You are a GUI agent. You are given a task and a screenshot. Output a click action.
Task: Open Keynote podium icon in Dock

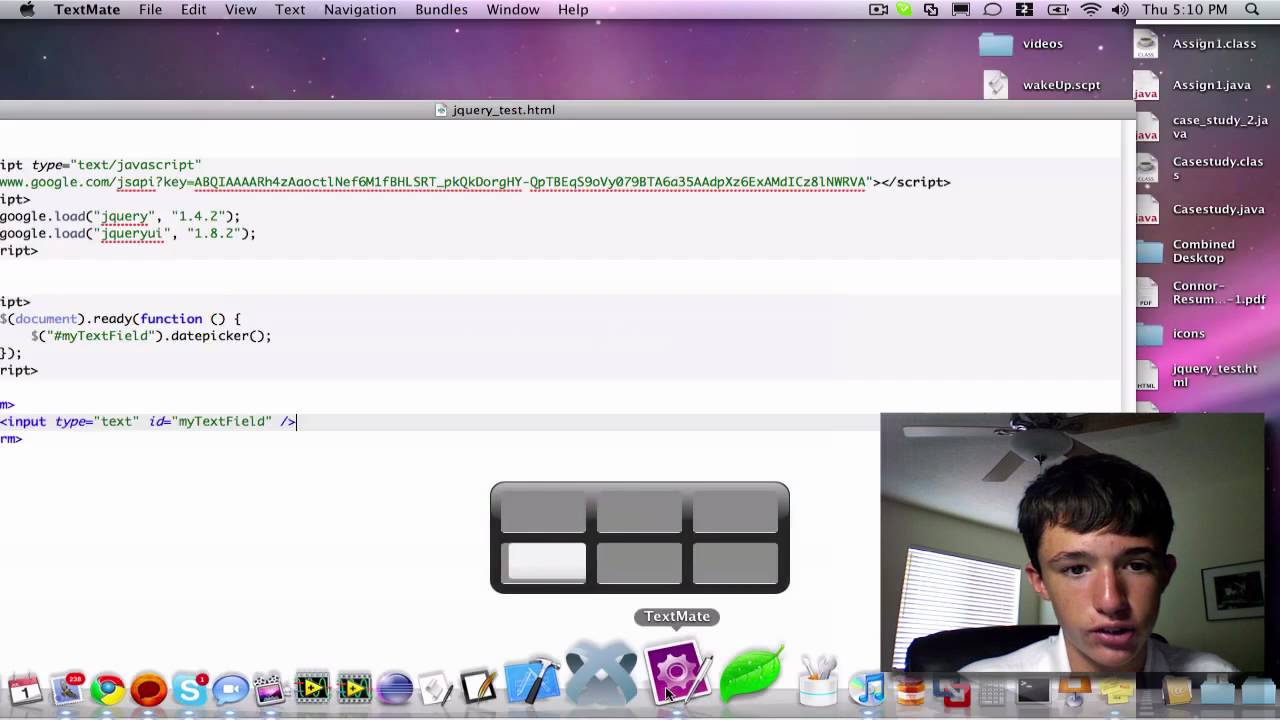click(1074, 690)
